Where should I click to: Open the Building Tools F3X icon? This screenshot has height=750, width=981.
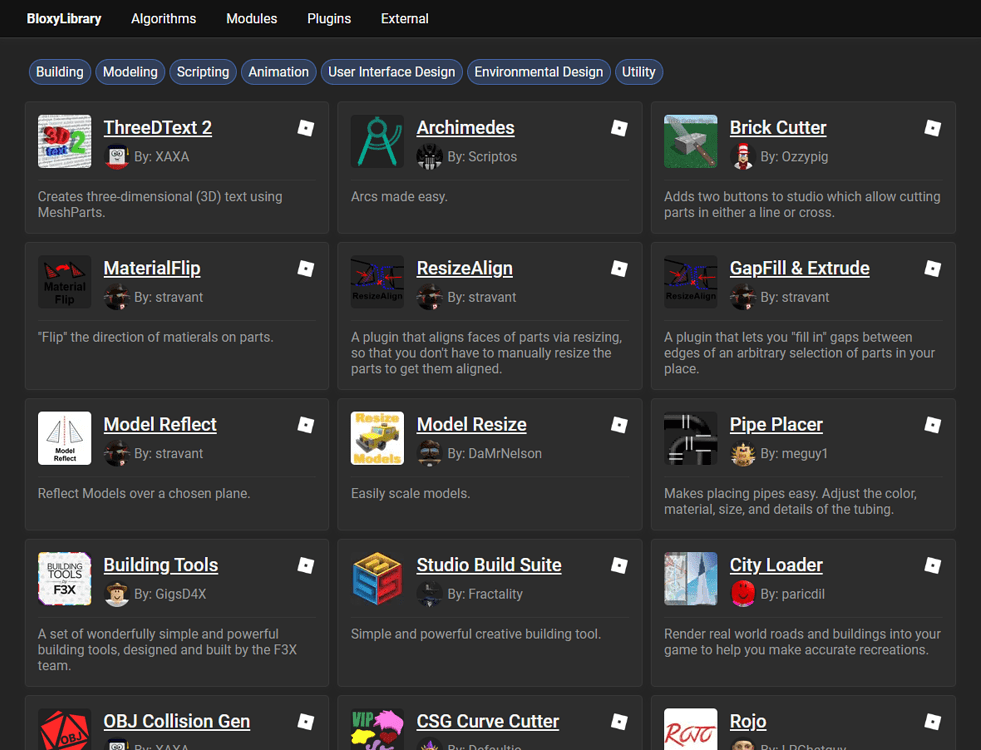click(64, 578)
